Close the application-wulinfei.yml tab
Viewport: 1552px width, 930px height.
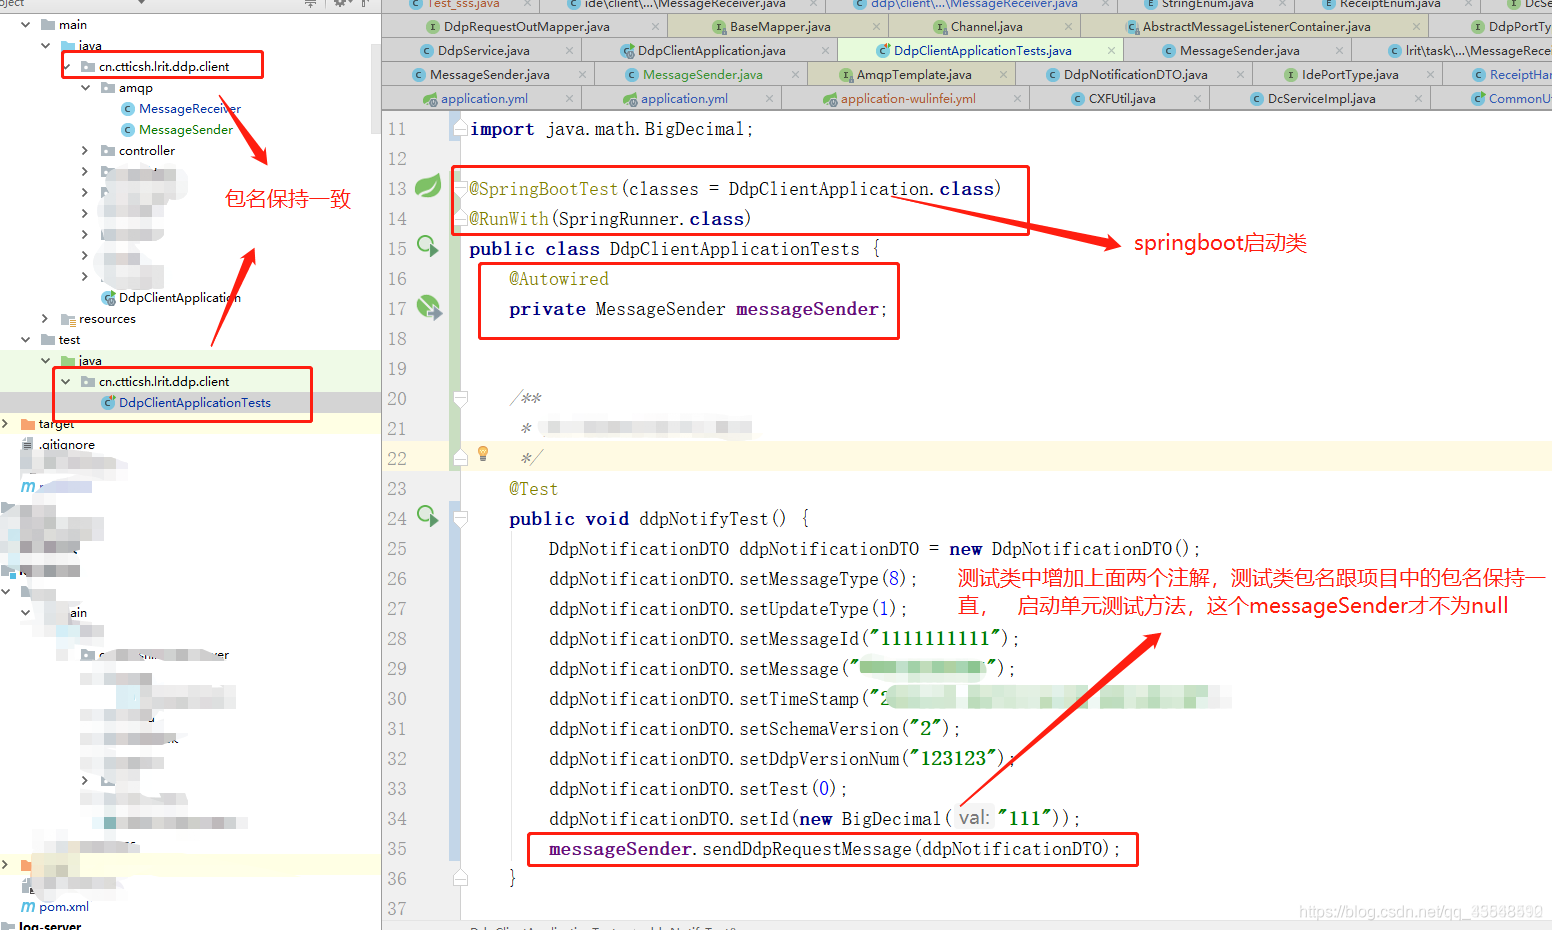1017,98
